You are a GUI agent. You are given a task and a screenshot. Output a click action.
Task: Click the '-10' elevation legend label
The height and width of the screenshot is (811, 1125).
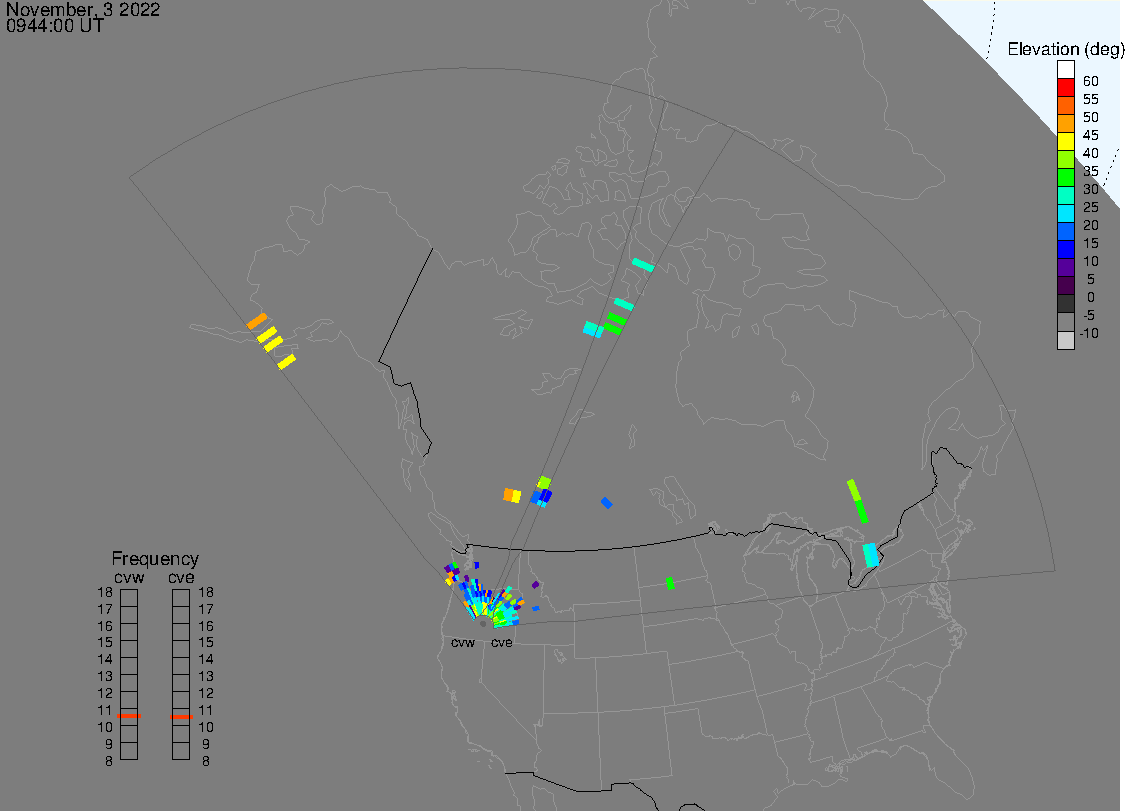(x=1089, y=333)
